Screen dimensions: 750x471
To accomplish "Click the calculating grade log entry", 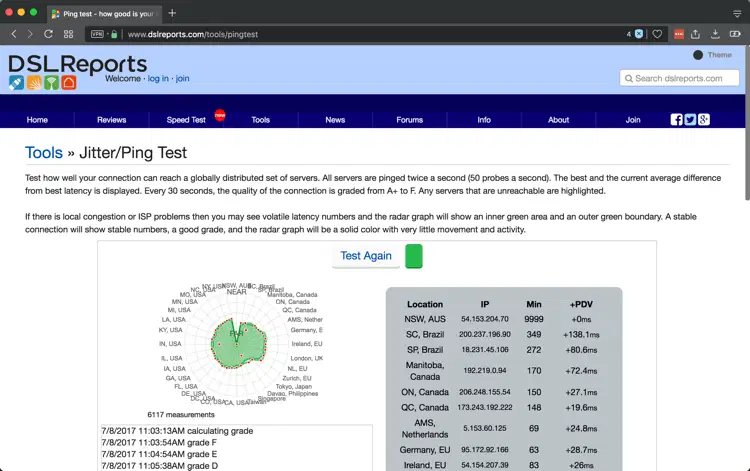I will pos(177,431).
